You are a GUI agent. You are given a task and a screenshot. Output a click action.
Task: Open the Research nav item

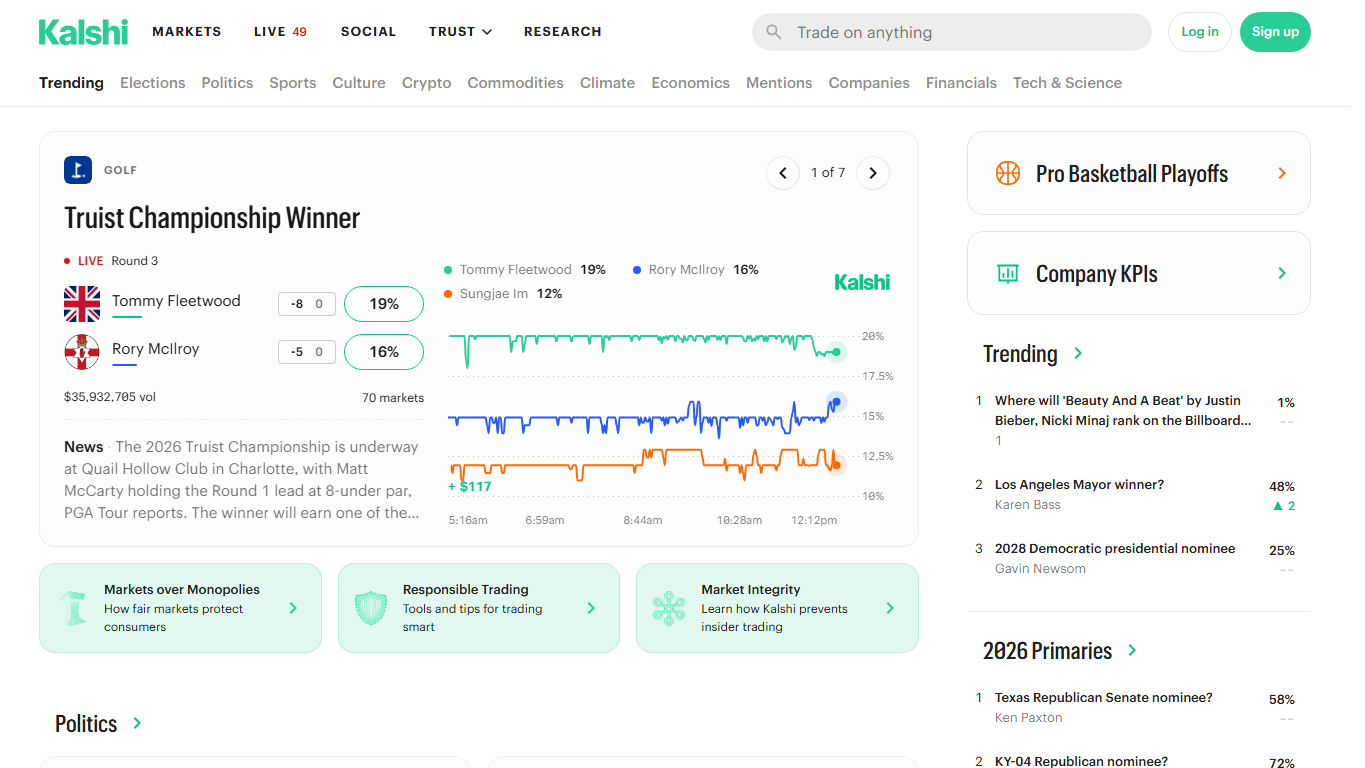pyautogui.click(x=563, y=32)
